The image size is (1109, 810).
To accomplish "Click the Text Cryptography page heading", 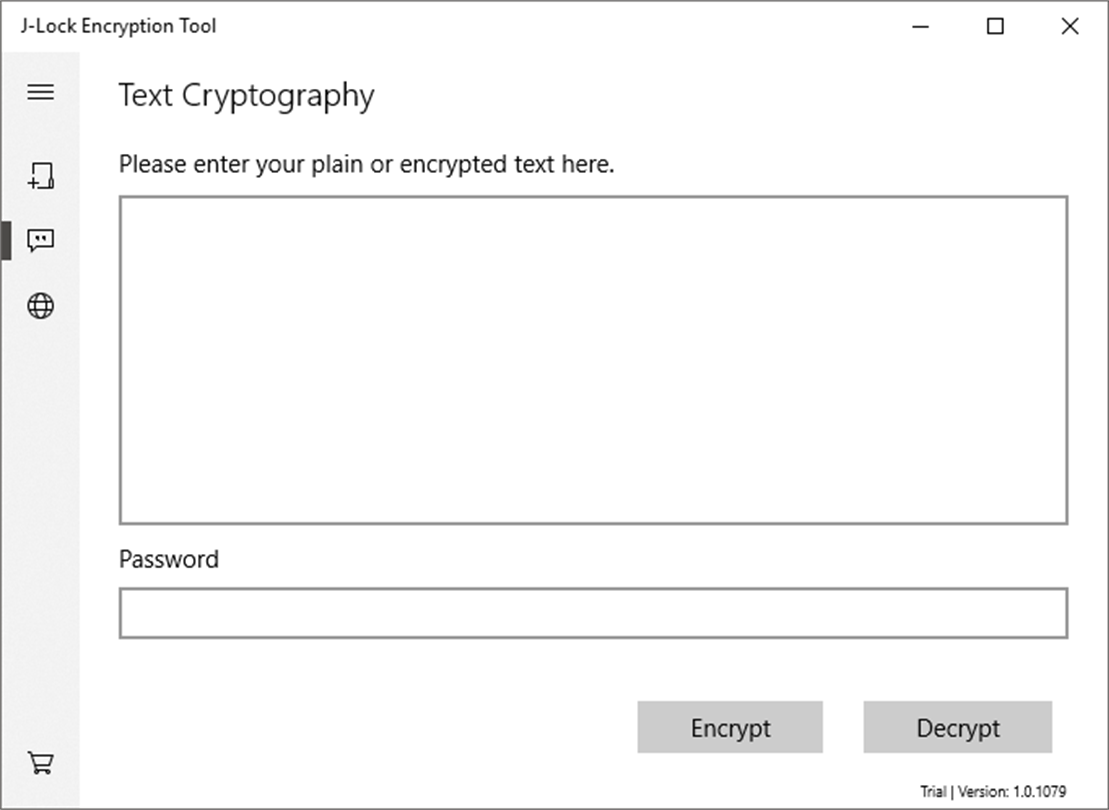I will point(246,96).
